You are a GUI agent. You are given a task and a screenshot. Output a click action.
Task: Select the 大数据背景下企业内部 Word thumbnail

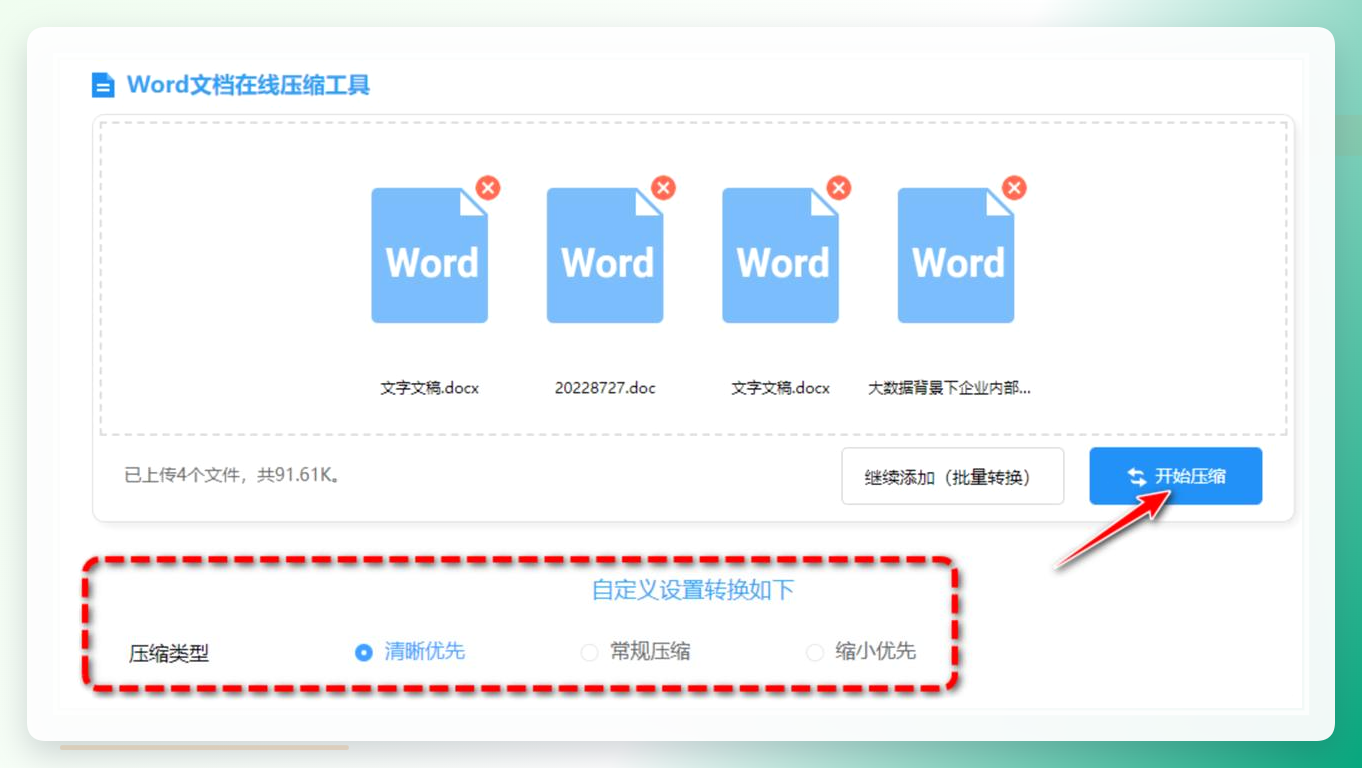tap(956, 256)
